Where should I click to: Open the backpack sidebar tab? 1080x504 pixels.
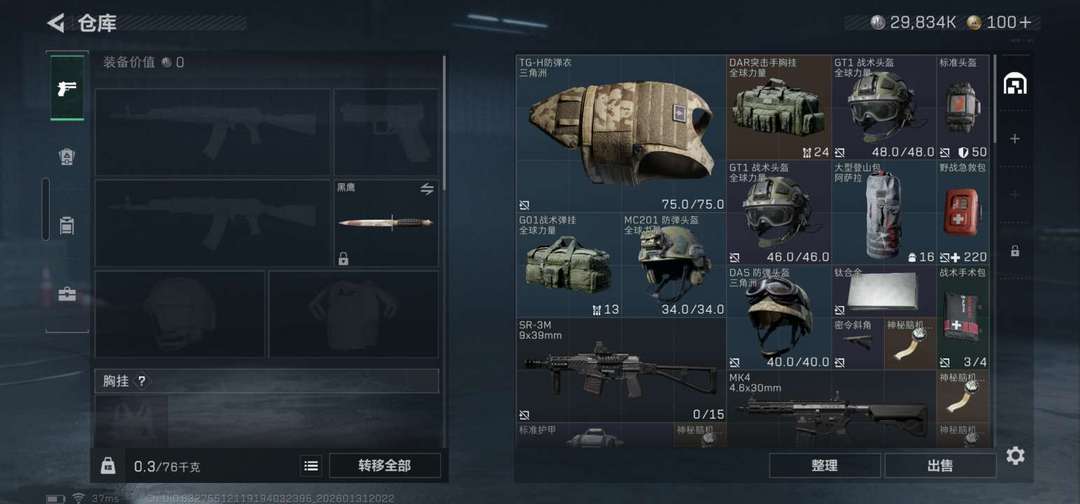click(67, 225)
